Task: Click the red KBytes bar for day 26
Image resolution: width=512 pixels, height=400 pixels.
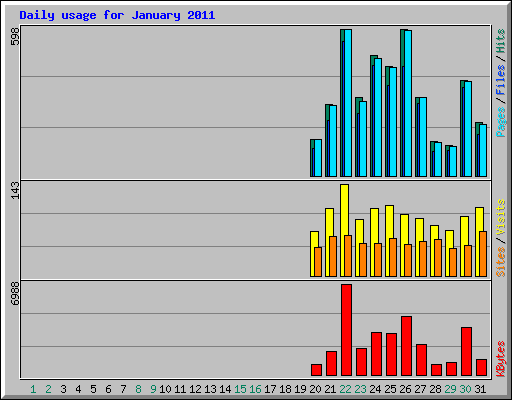Action: [x=406, y=346]
